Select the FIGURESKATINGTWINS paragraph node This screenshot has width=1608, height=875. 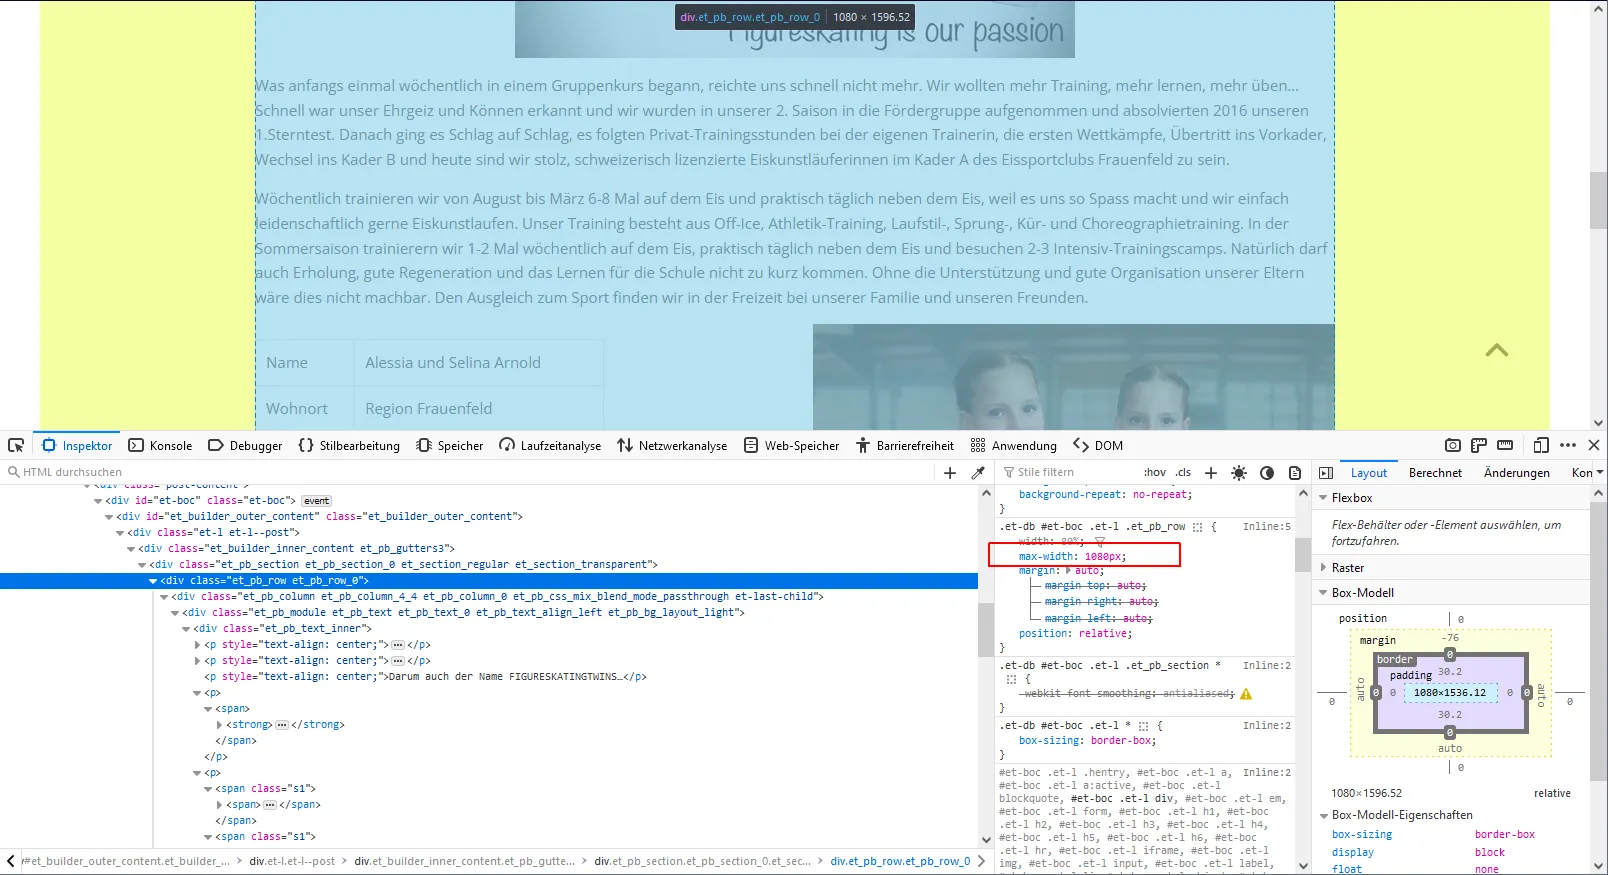tap(425, 676)
